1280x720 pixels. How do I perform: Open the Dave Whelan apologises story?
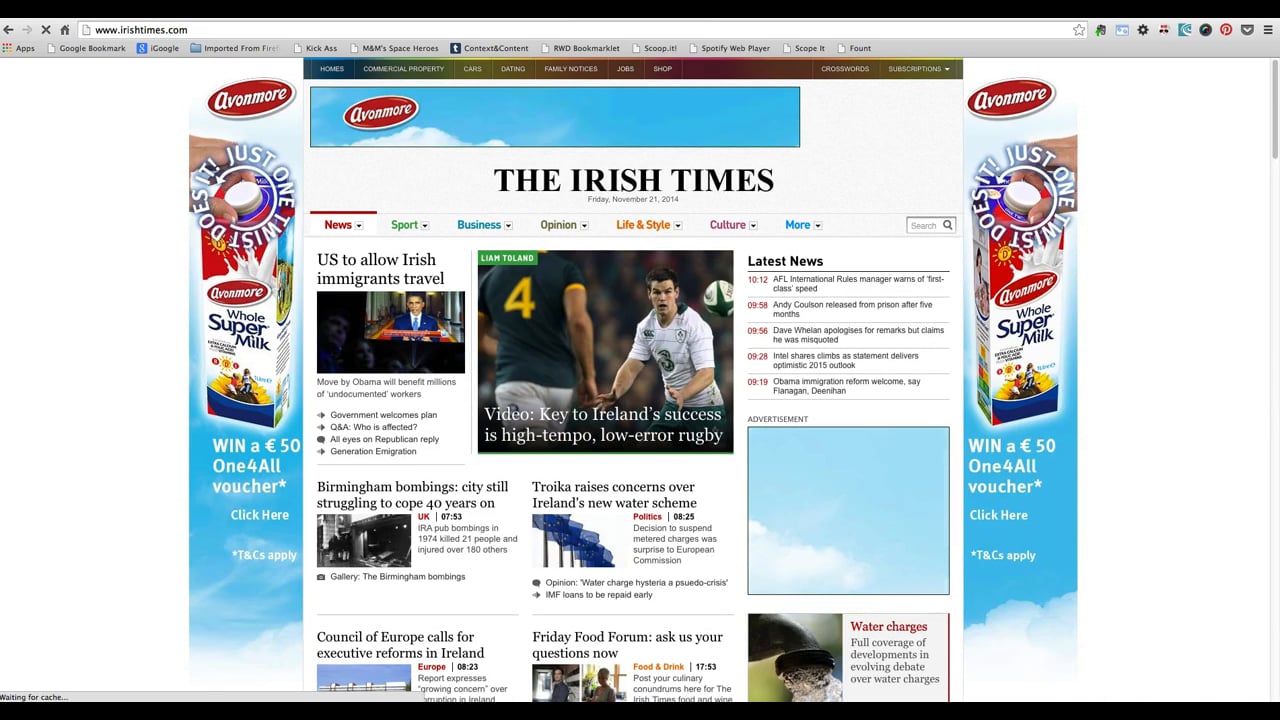(x=859, y=335)
